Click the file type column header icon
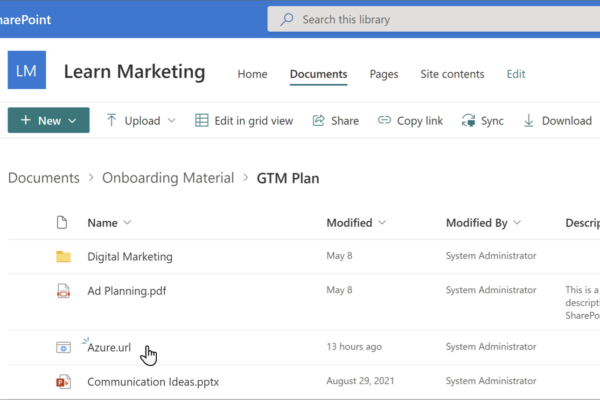600x400 pixels. (x=62, y=222)
